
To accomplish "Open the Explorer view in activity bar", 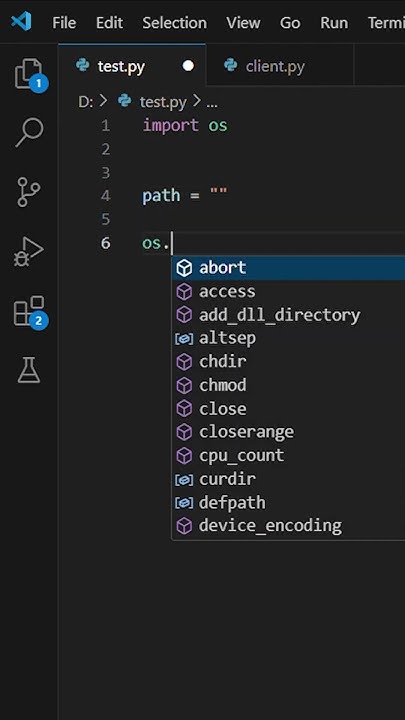I will pos(28,73).
